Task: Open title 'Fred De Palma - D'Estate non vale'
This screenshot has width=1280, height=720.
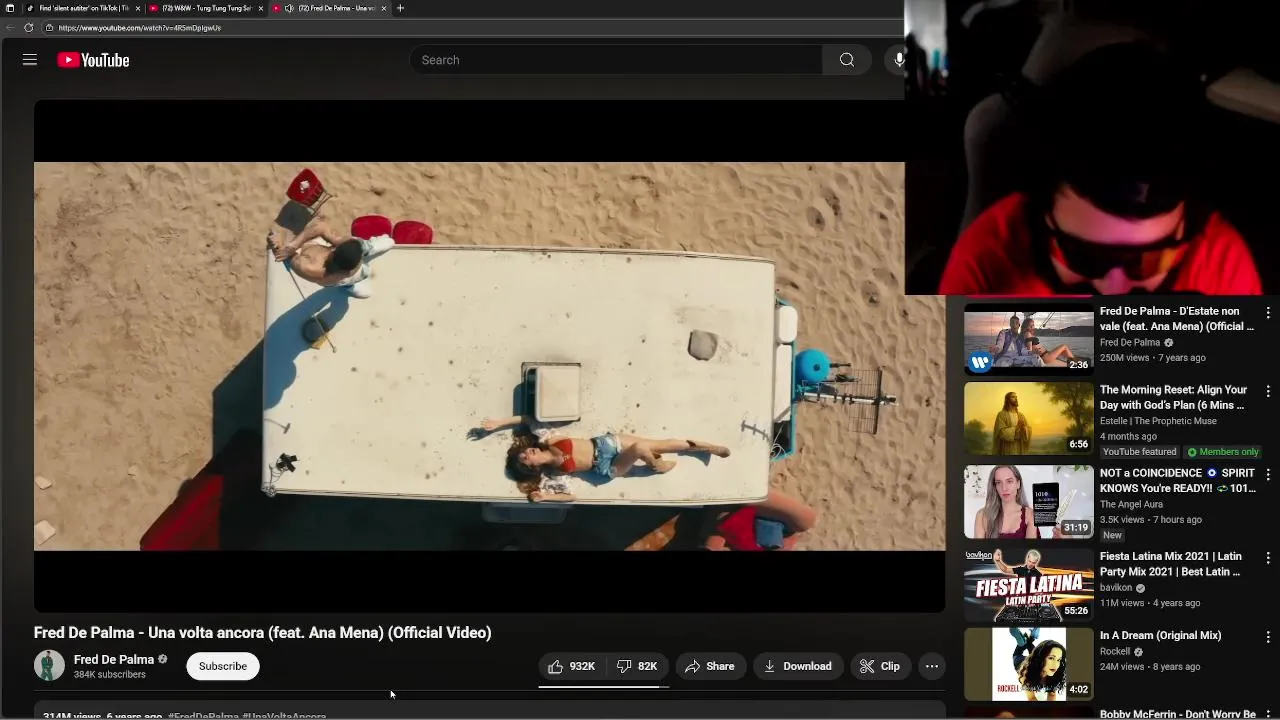Action: pyautogui.click(x=1177, y=319)
